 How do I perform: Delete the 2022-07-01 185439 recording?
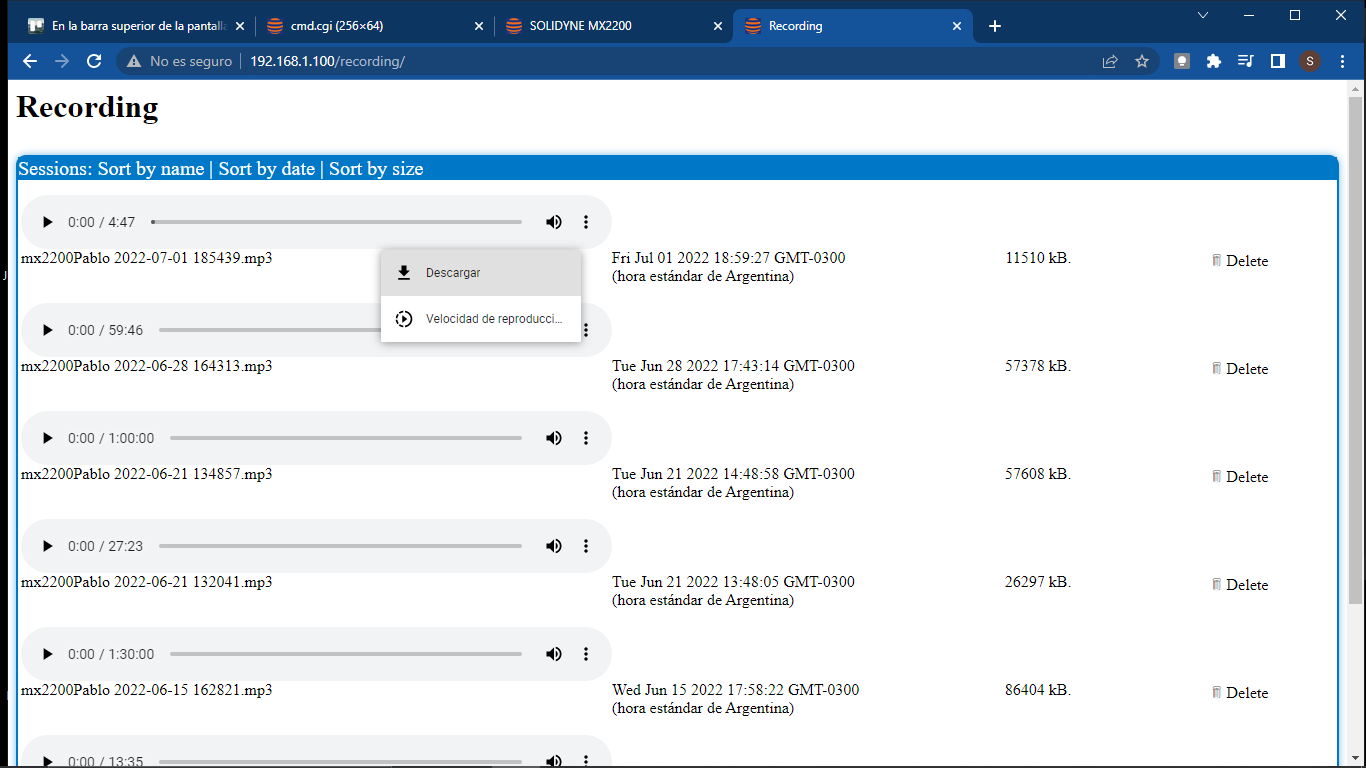pos(1240,261)
